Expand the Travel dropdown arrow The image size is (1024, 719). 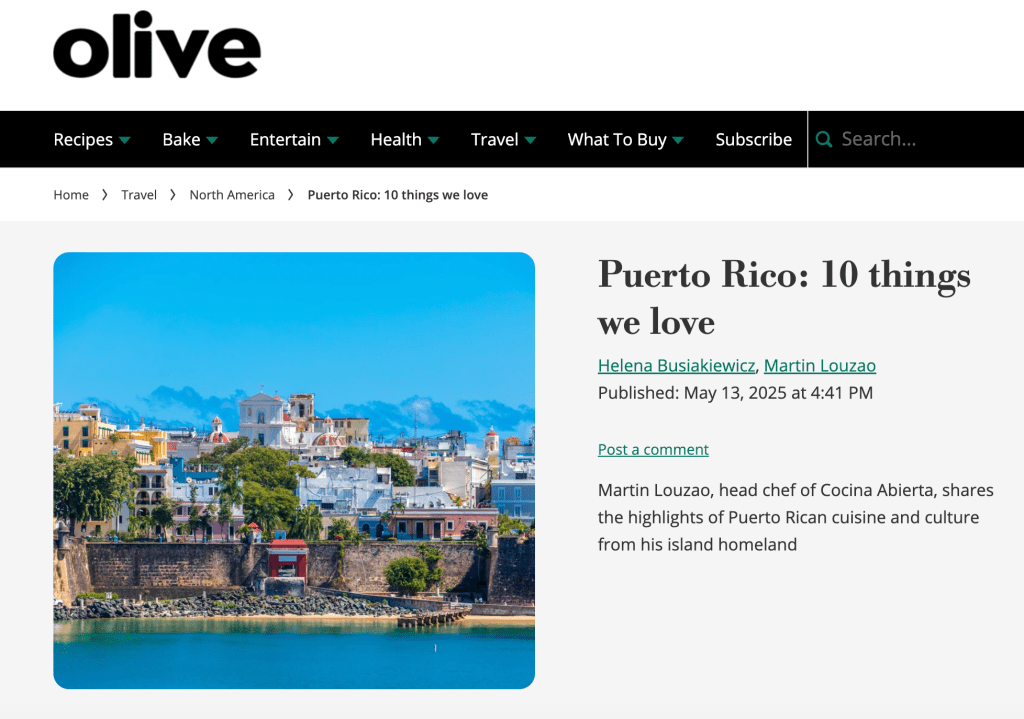coord(530,140)
